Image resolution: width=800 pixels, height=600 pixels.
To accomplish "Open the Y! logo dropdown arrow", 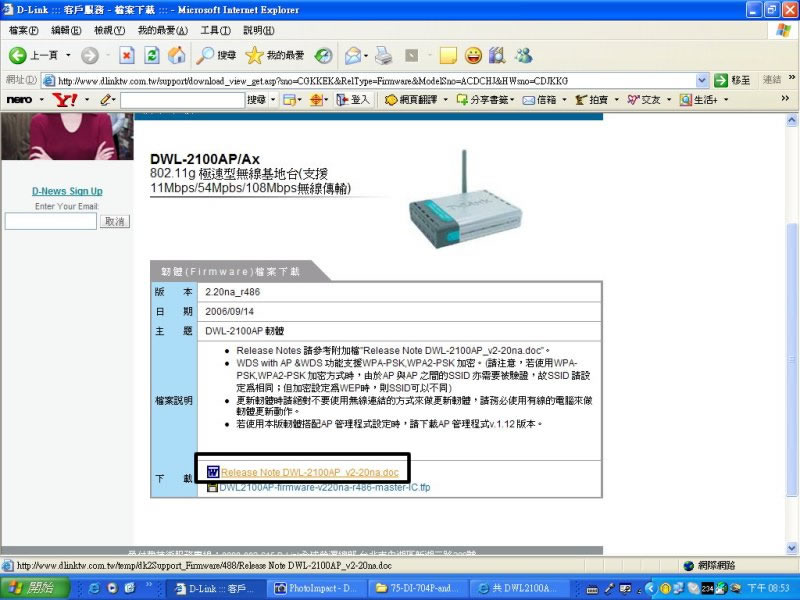I will 87,99.
